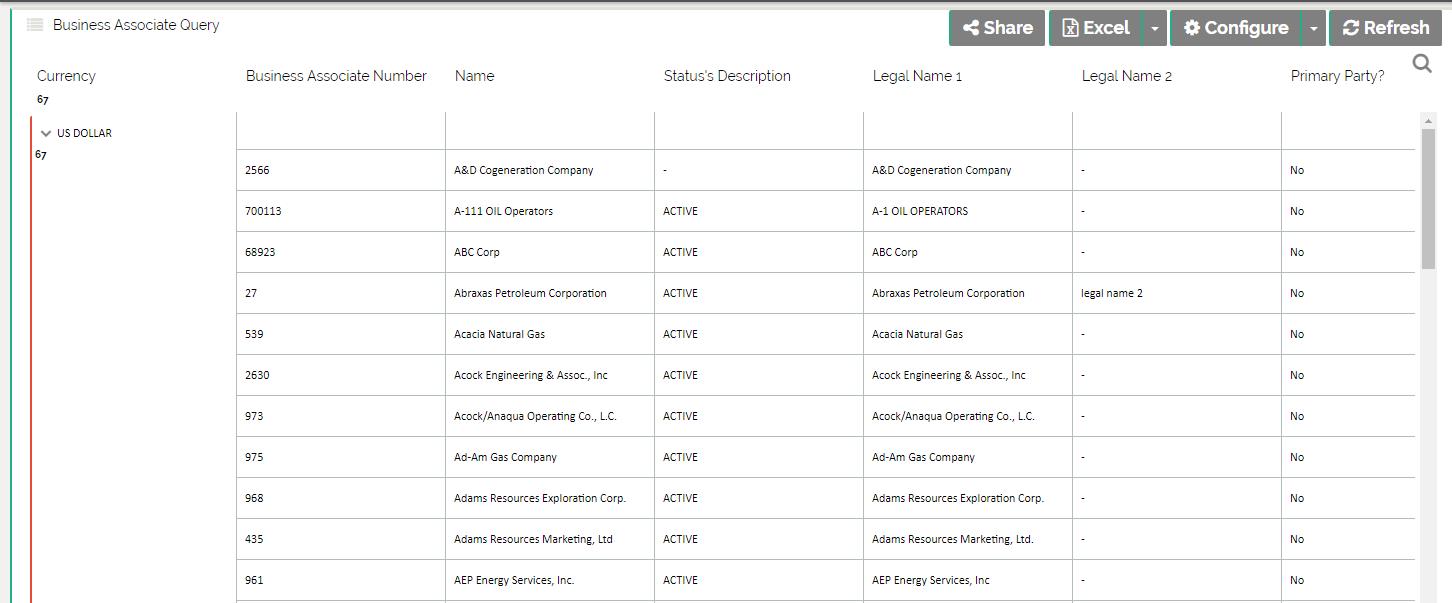Sort by Currency column header

(66, 76)
